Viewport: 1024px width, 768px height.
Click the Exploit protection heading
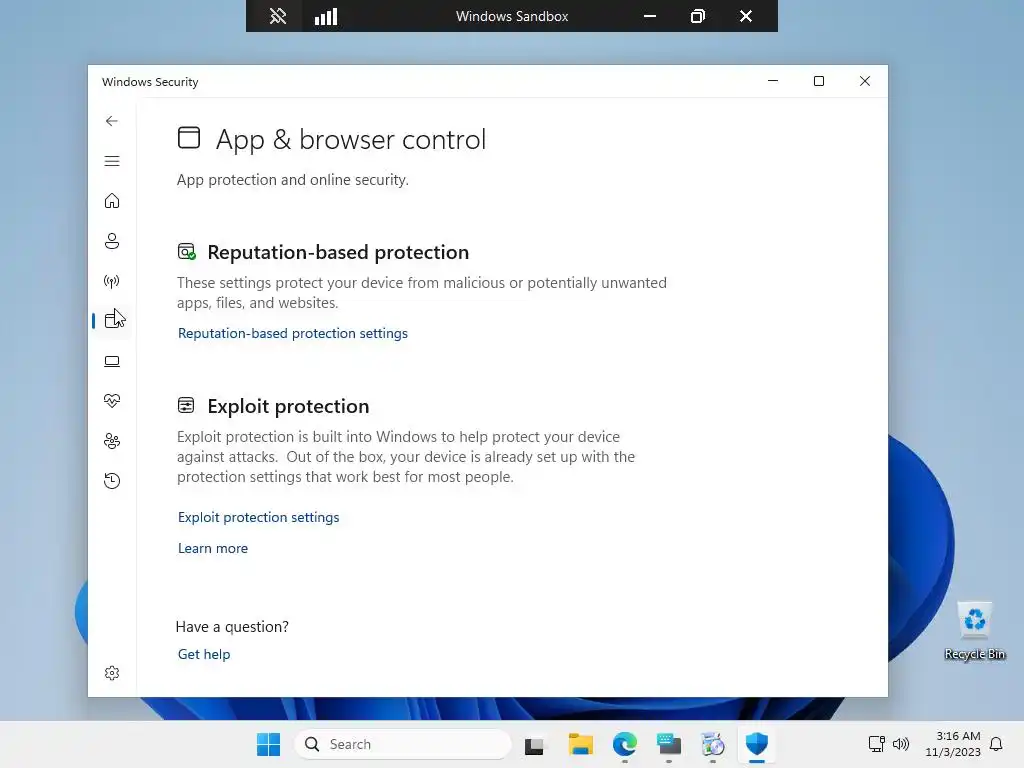tap(288, 406)
